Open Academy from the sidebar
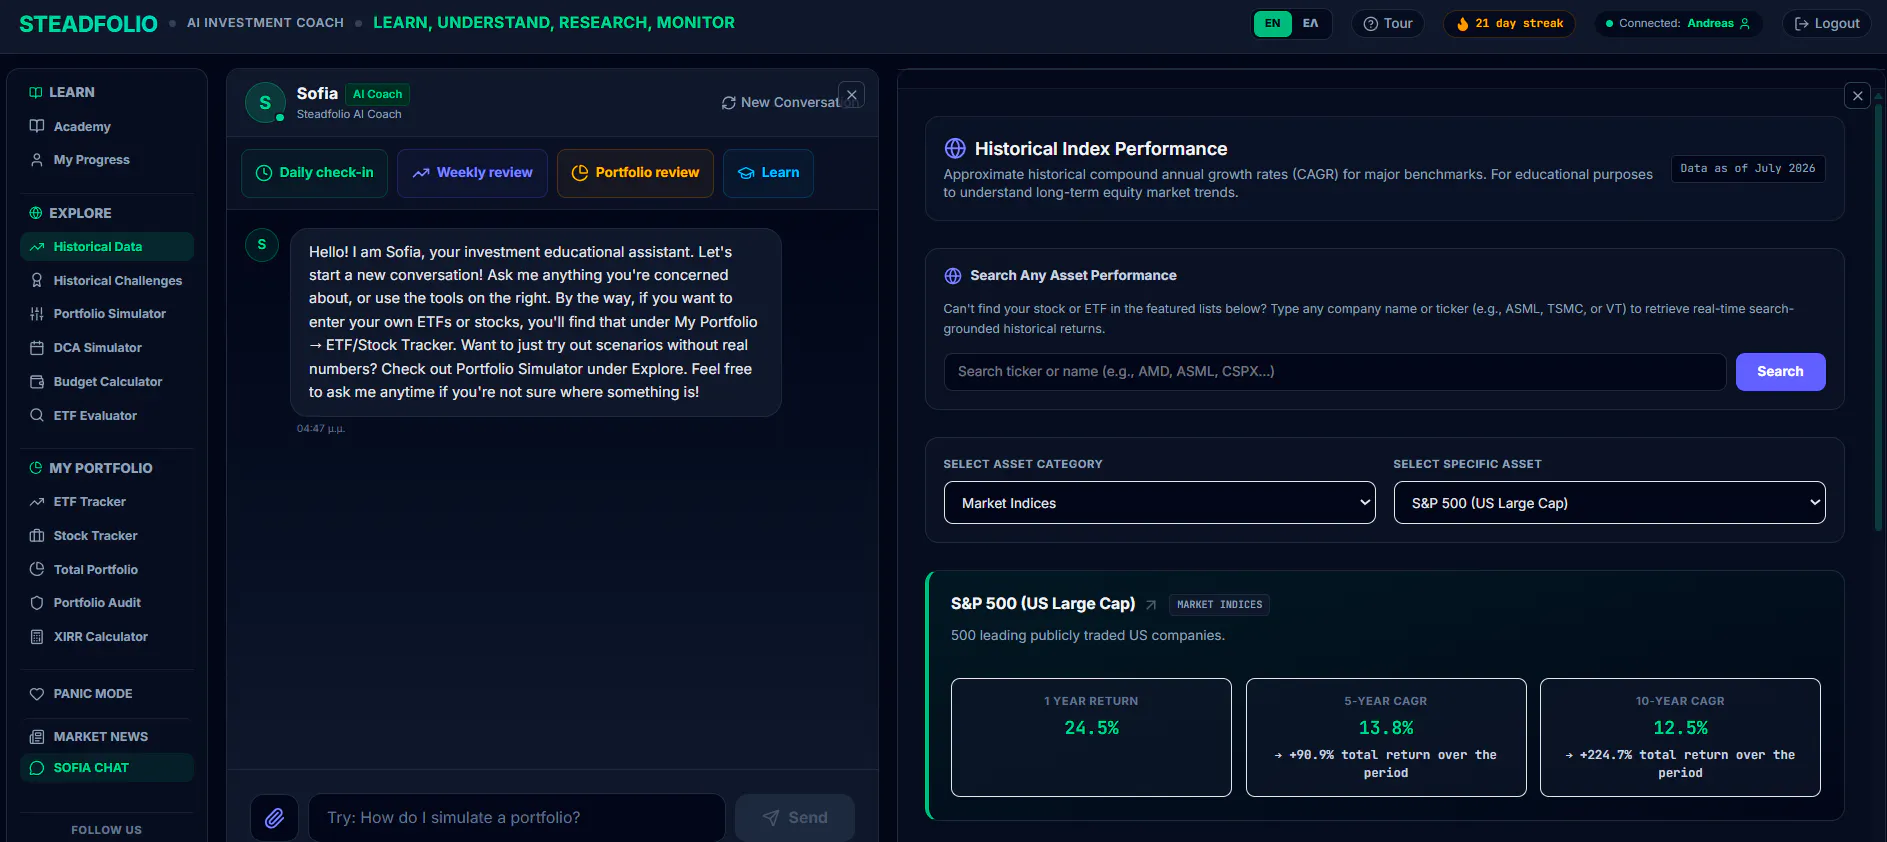1887x842 pixels. coord(107,127)
